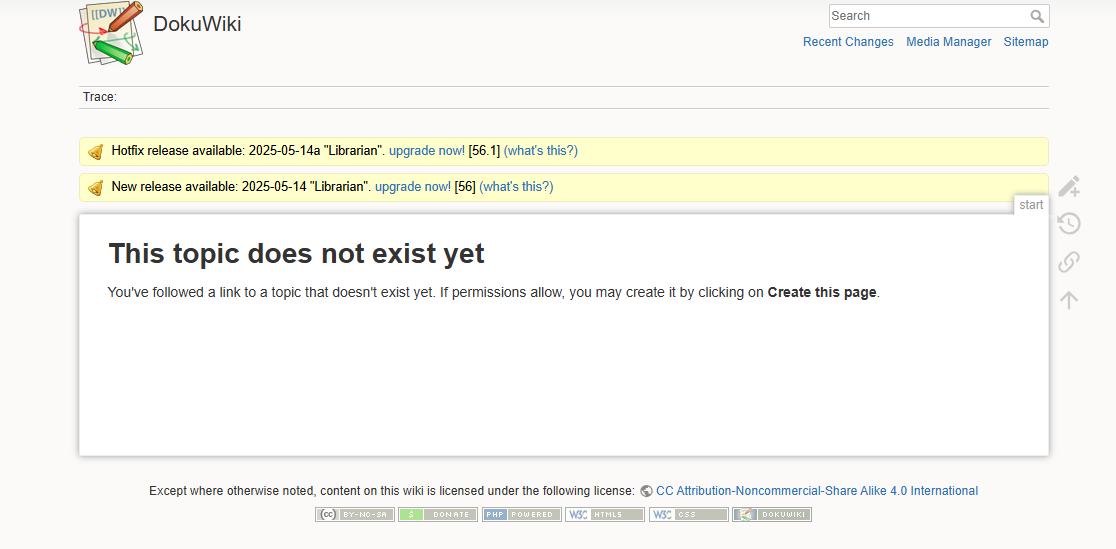The image size is (1116, 549).
Task: Click the Hotfix release upgrade now link
Action: click(427, 151)
